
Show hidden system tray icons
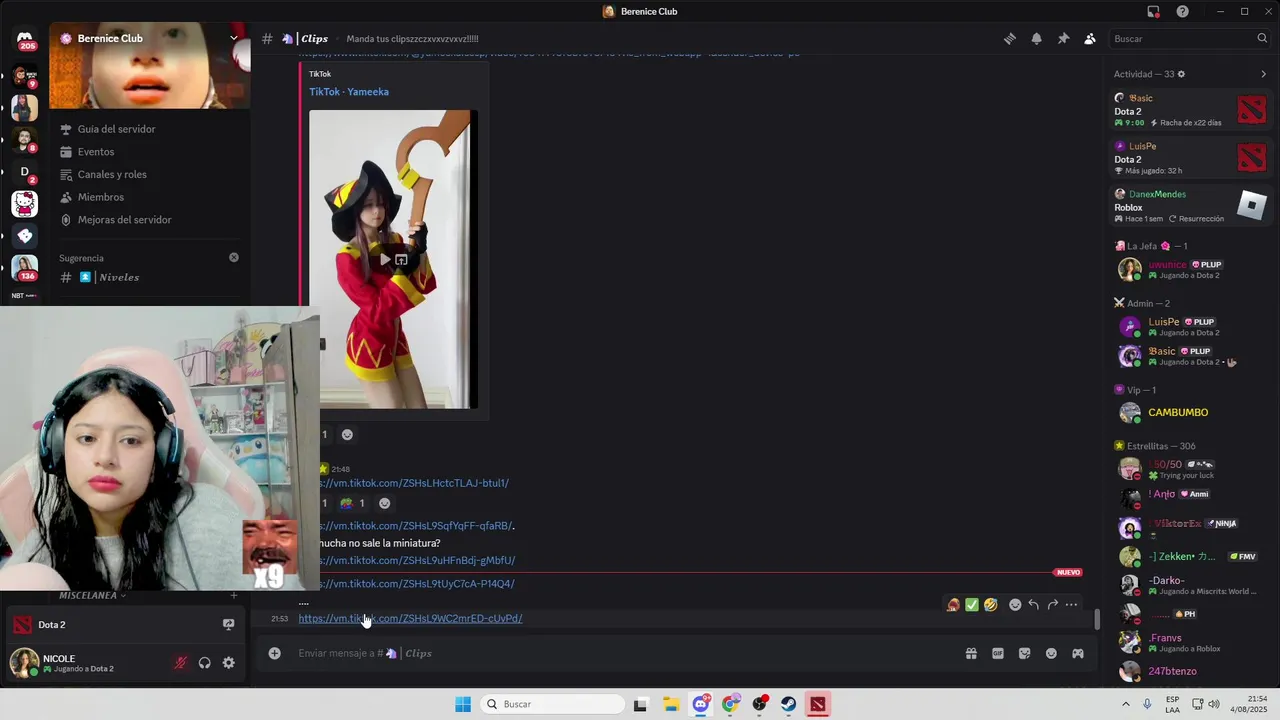(x=1125, y=704)
